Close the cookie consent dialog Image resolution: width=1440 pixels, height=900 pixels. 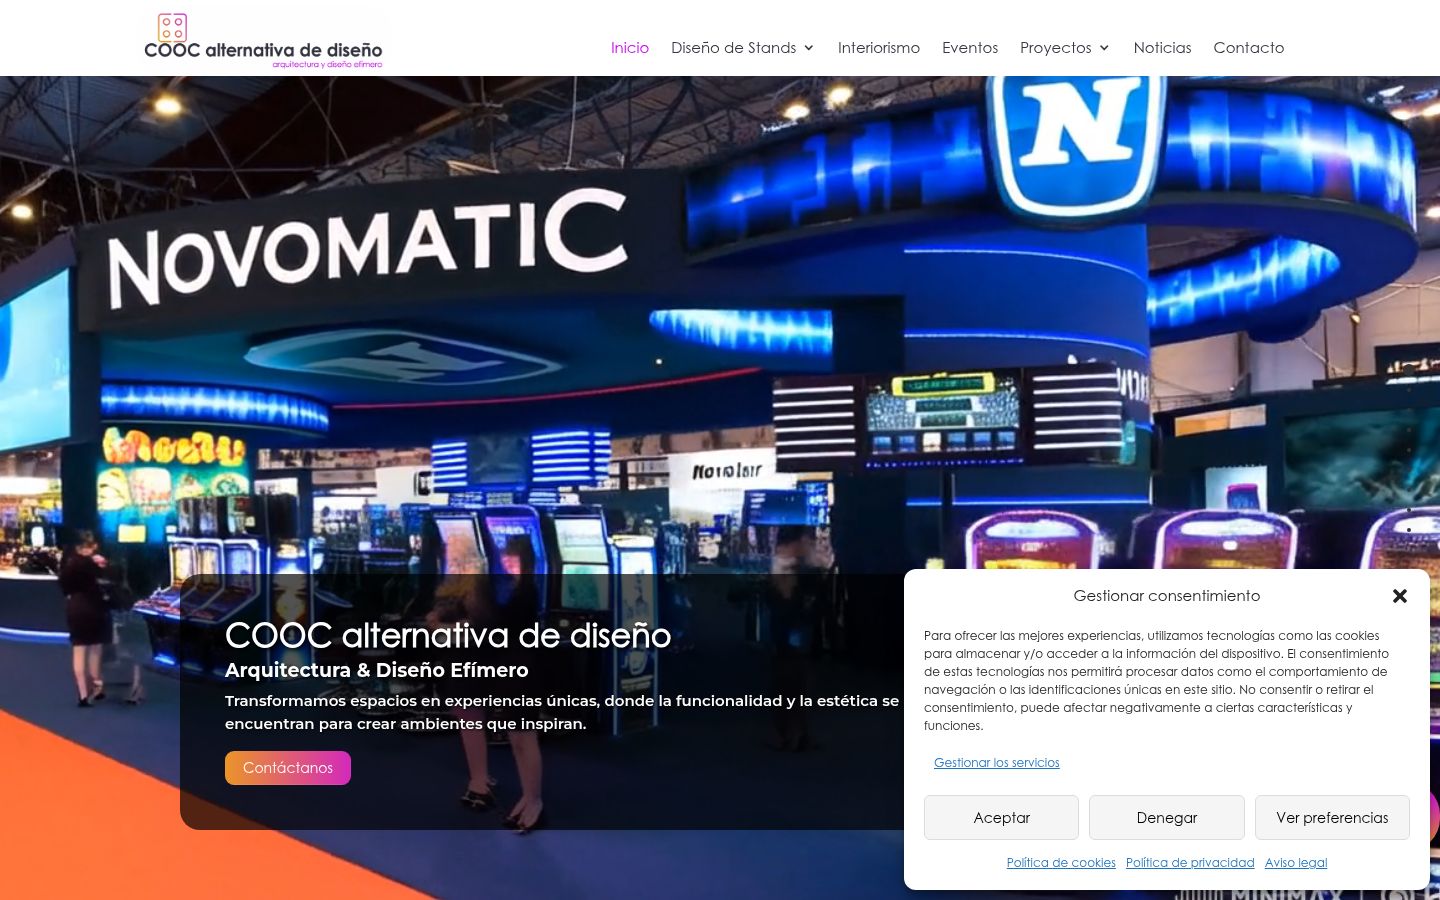[x=1400, y=596]
